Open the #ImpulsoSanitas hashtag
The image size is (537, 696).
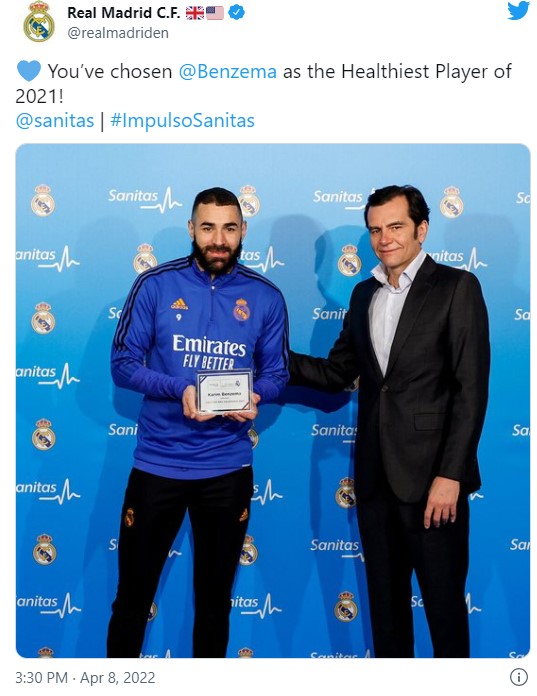coord(182,121)
